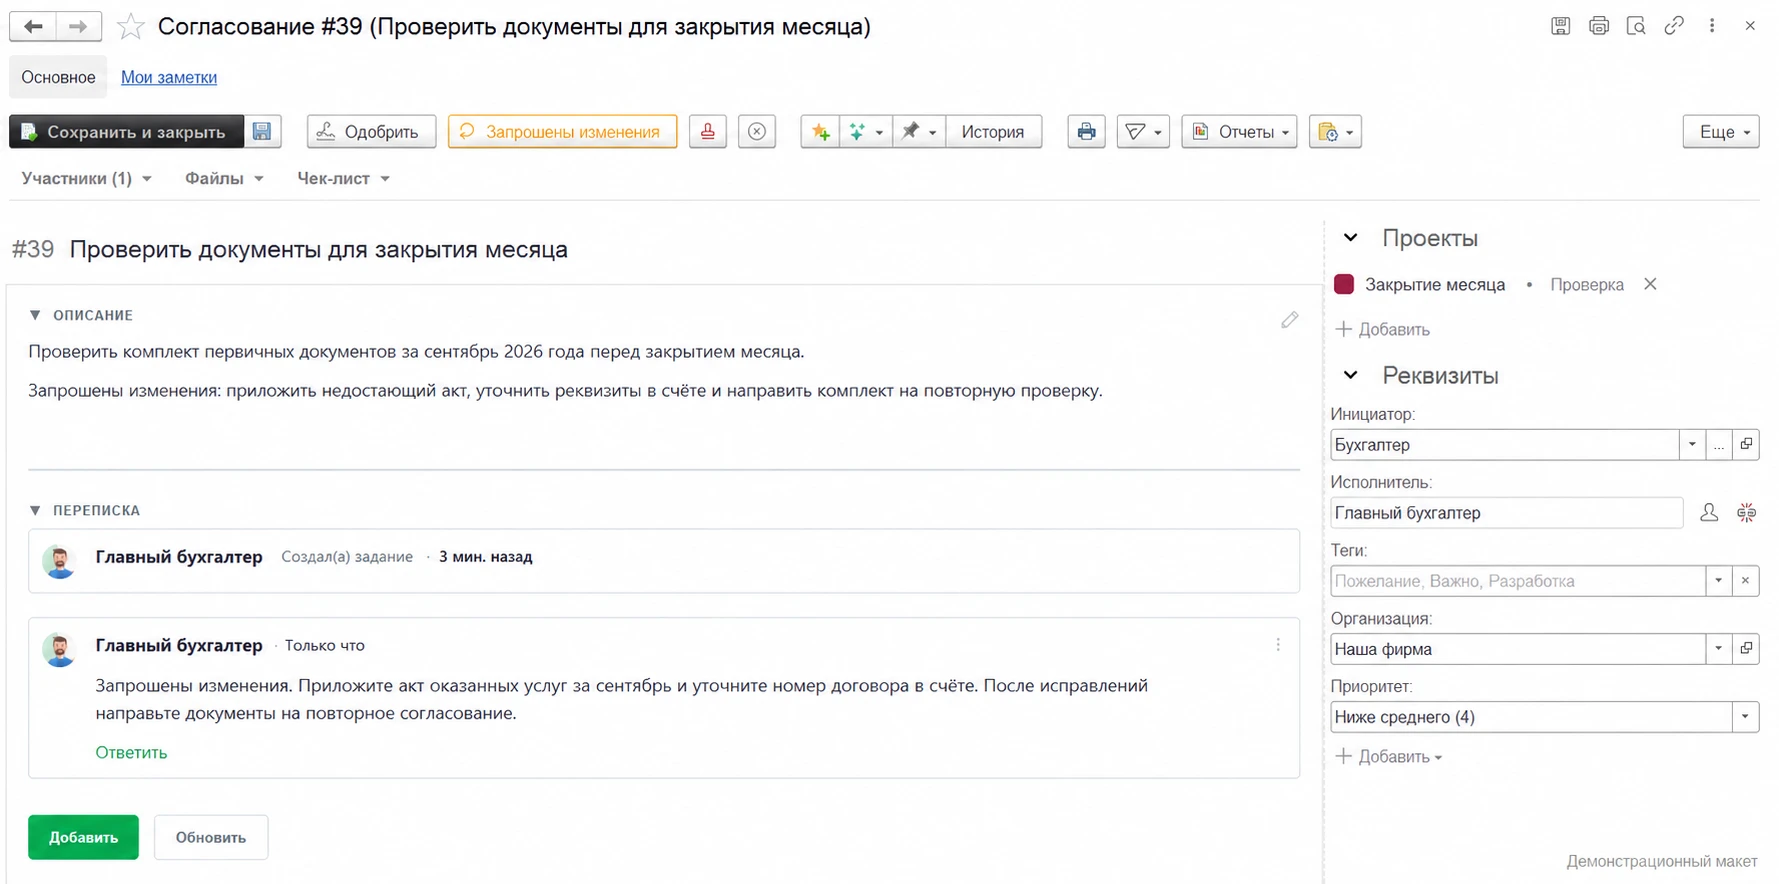Open the Файлы menu
The width and height of the screenshot is (1779, 884).
pos(225,178)
